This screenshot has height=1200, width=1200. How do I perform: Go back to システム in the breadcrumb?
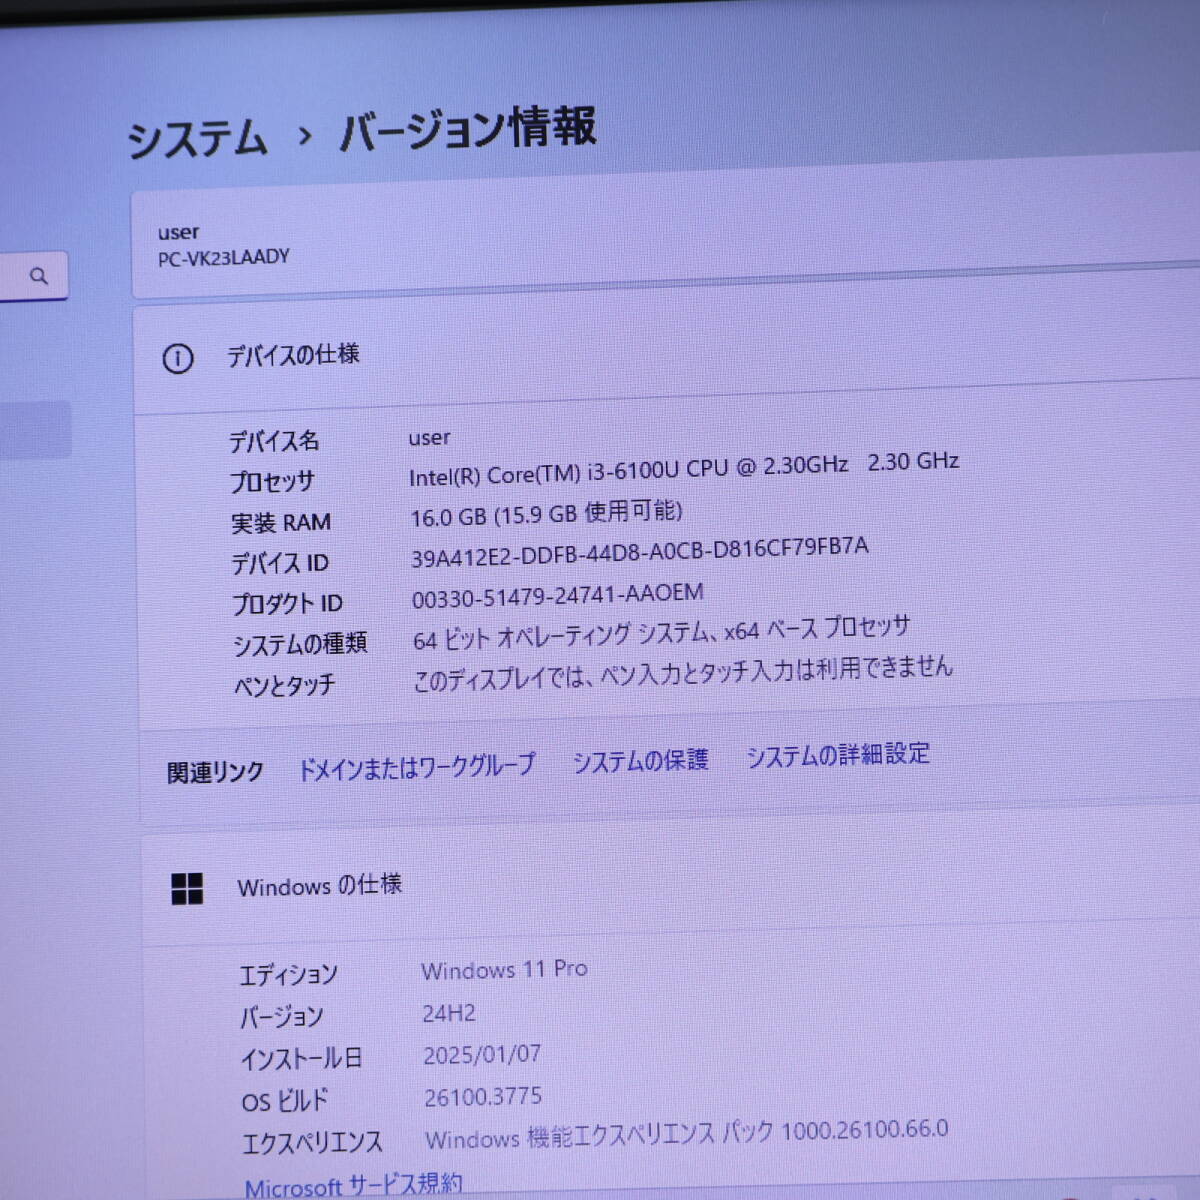pos(197,138)
